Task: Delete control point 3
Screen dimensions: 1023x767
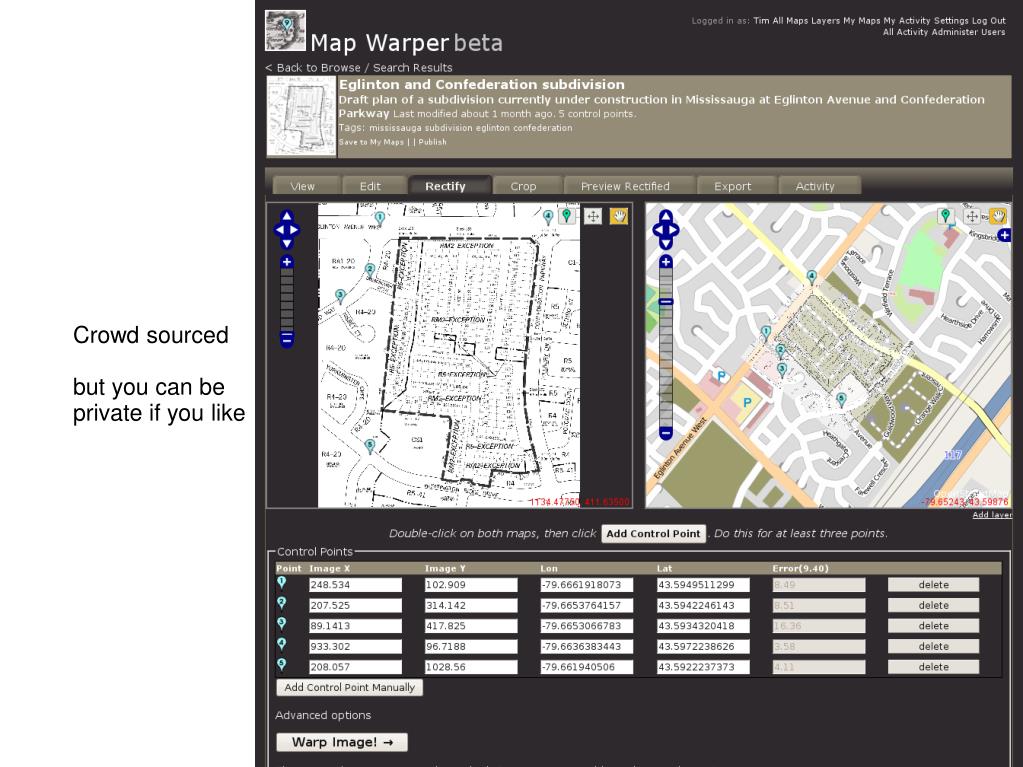Action: pos(934,626)
